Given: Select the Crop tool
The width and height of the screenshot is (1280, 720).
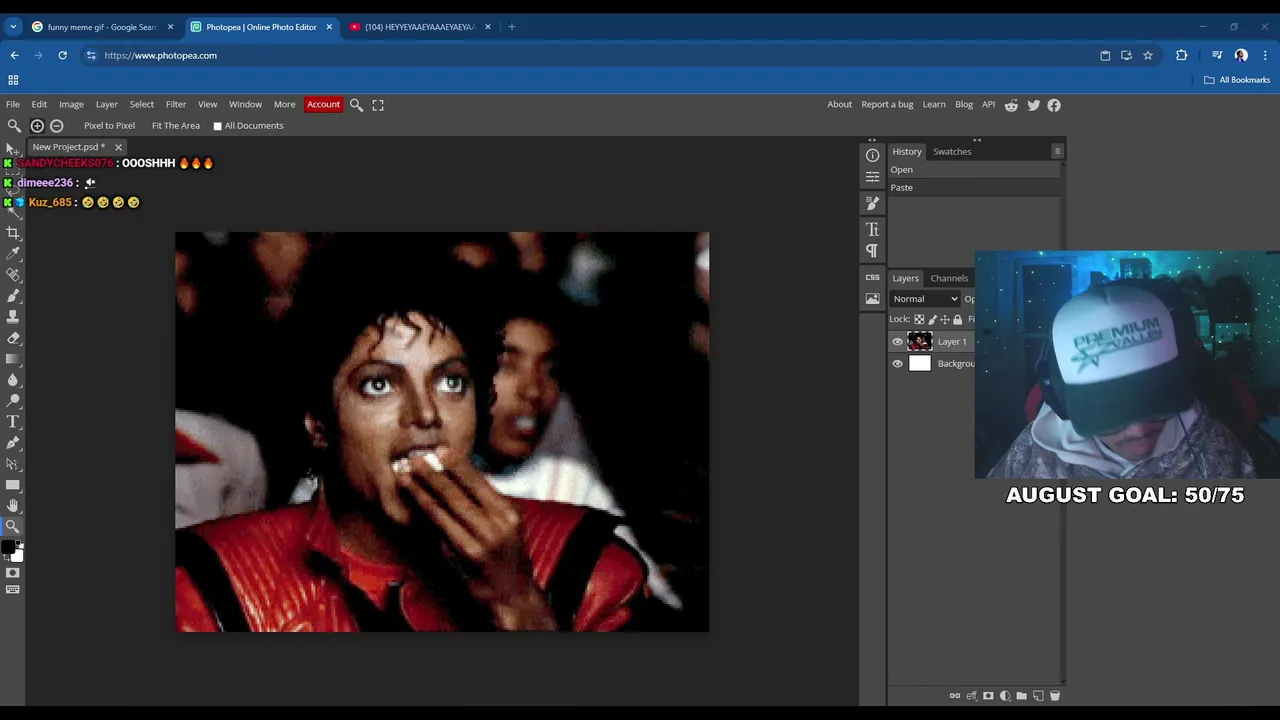Looking at the screenshot, I should coord(13,233).
